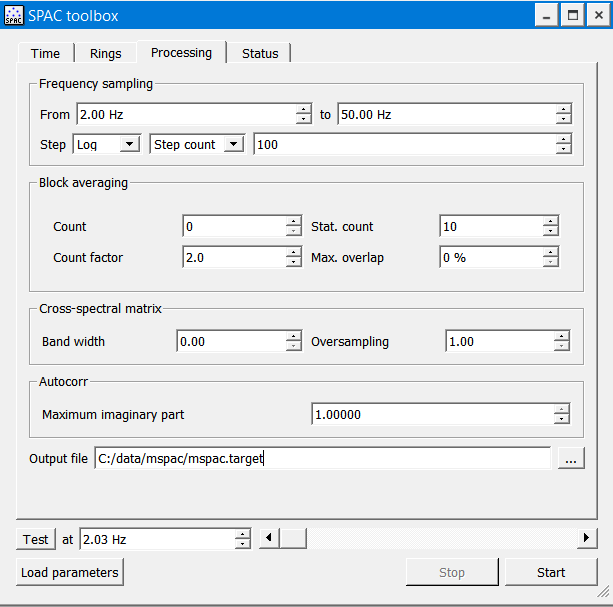Decrease the to frequency with down arrow
The height and width of the screenshot is (607, 613).
pyautogui.click(x=564, y=120)
